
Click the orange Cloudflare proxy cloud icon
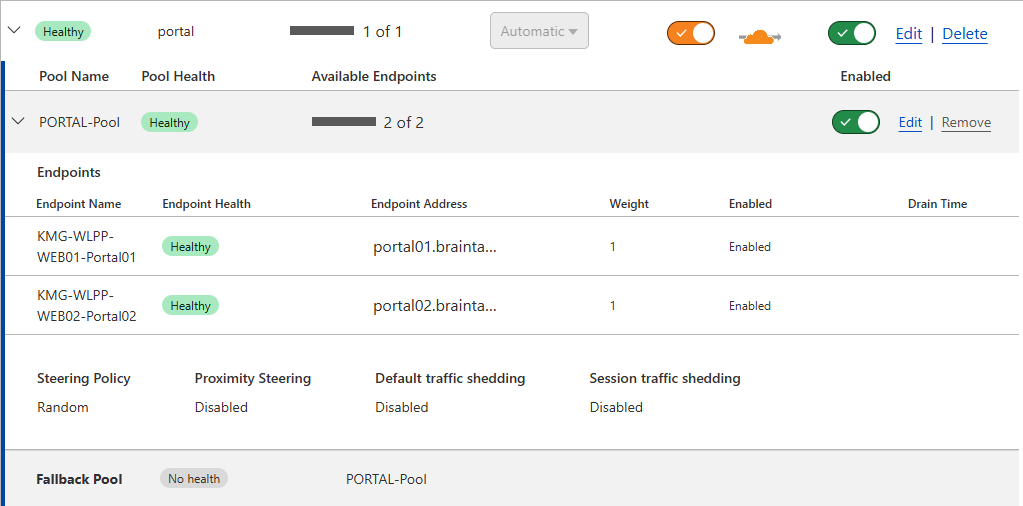coord(760,38)
